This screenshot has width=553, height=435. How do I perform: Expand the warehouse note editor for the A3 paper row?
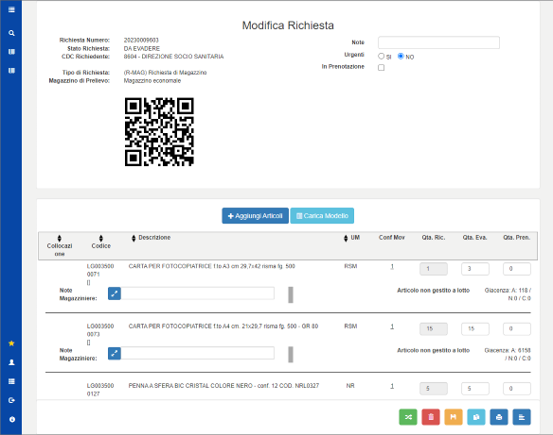tap(114, 293)
